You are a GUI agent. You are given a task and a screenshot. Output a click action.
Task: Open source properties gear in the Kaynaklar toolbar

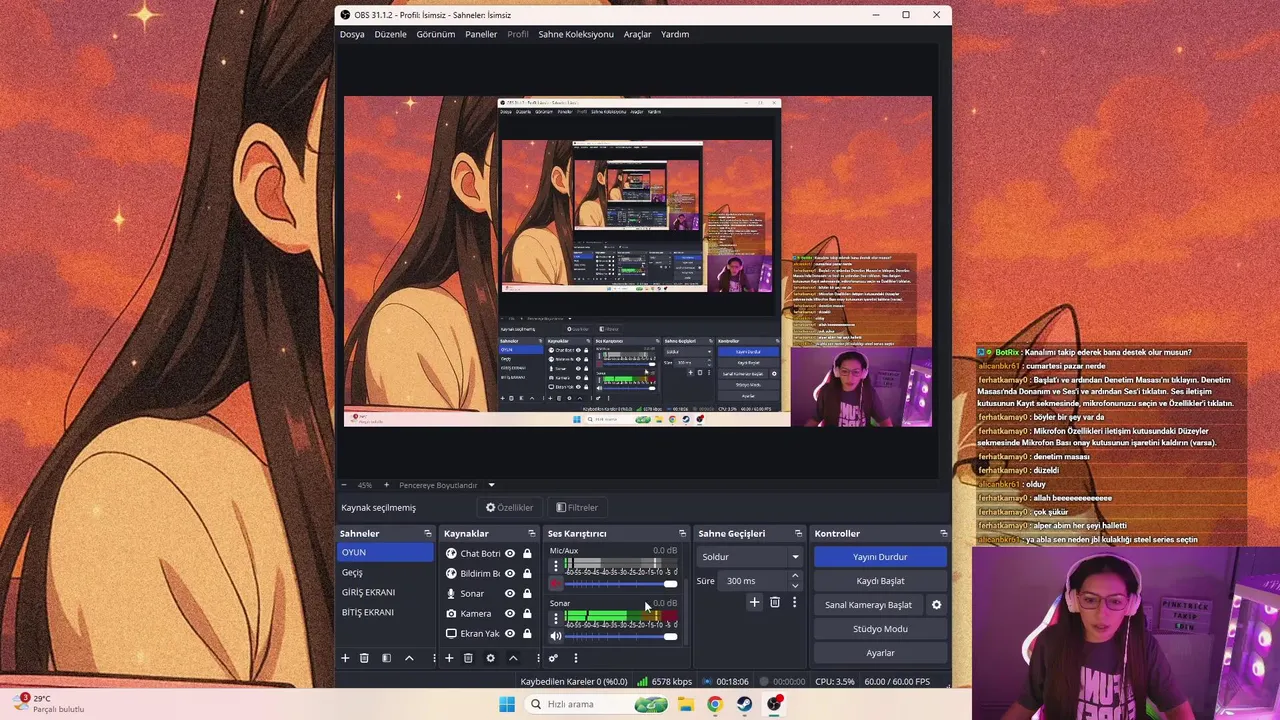(490, 658)
